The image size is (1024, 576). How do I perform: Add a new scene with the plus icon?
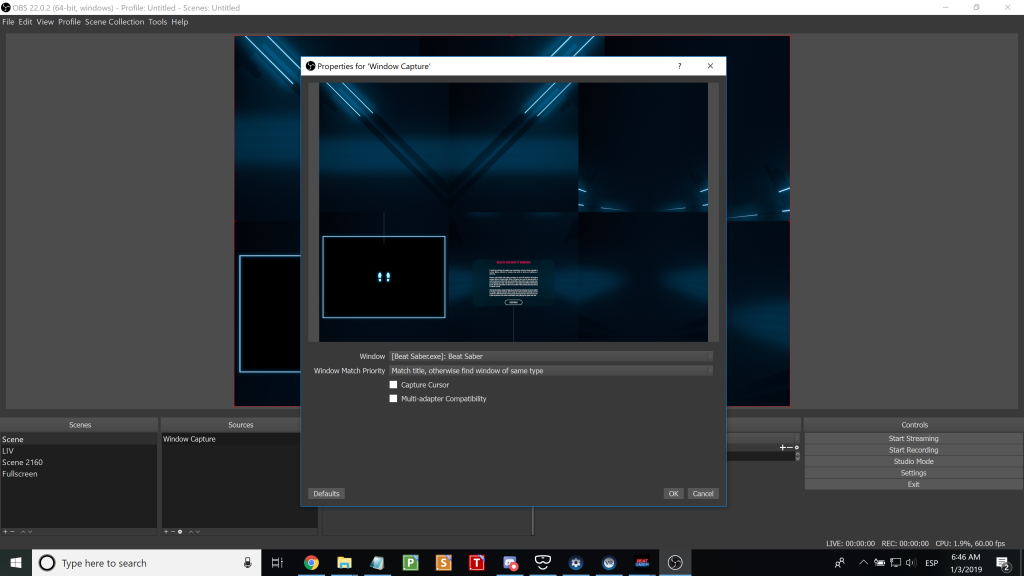[6, 532]
